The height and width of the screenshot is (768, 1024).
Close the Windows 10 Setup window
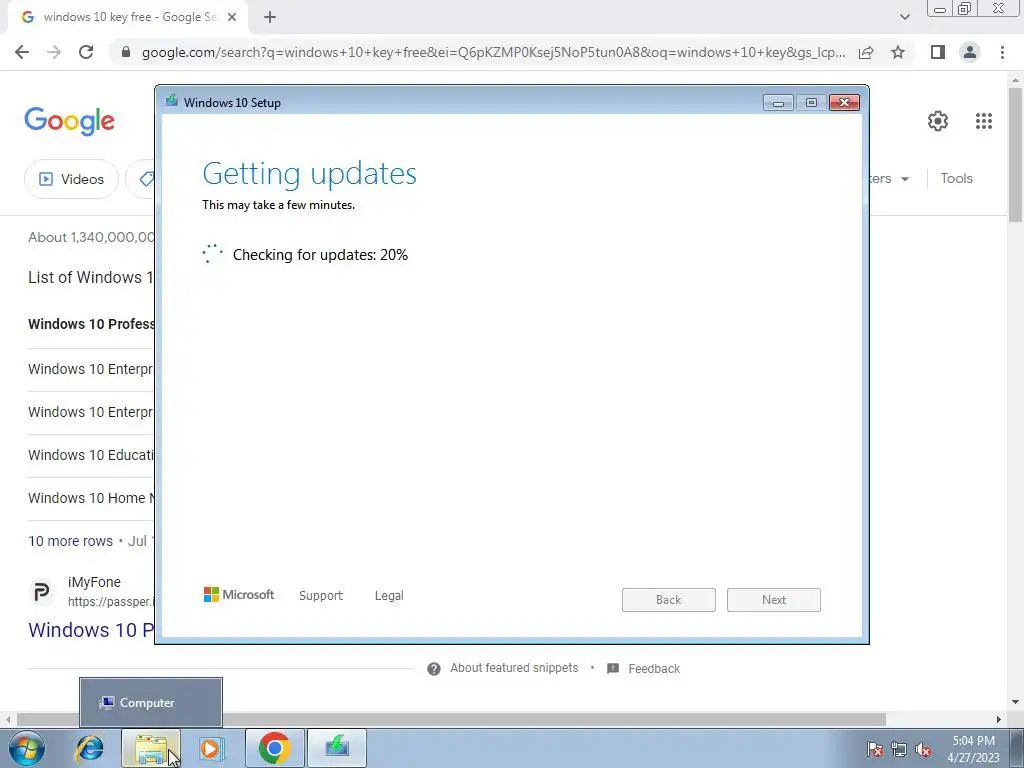[844, 103]
